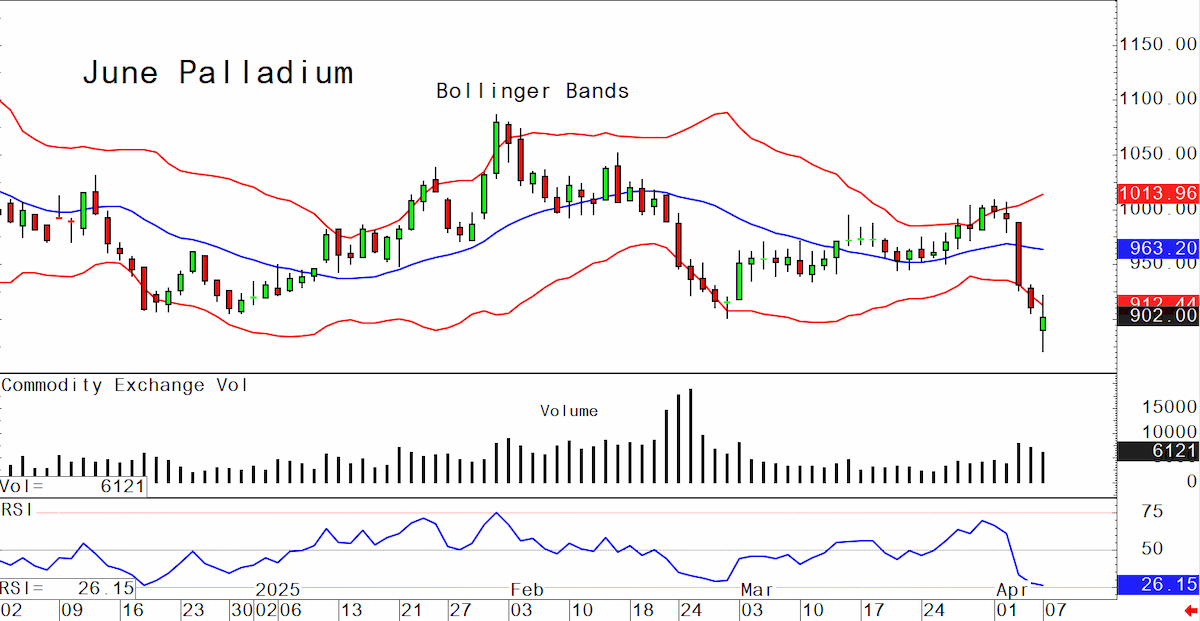Click the Feb month label on time axis

click(526, 590)
